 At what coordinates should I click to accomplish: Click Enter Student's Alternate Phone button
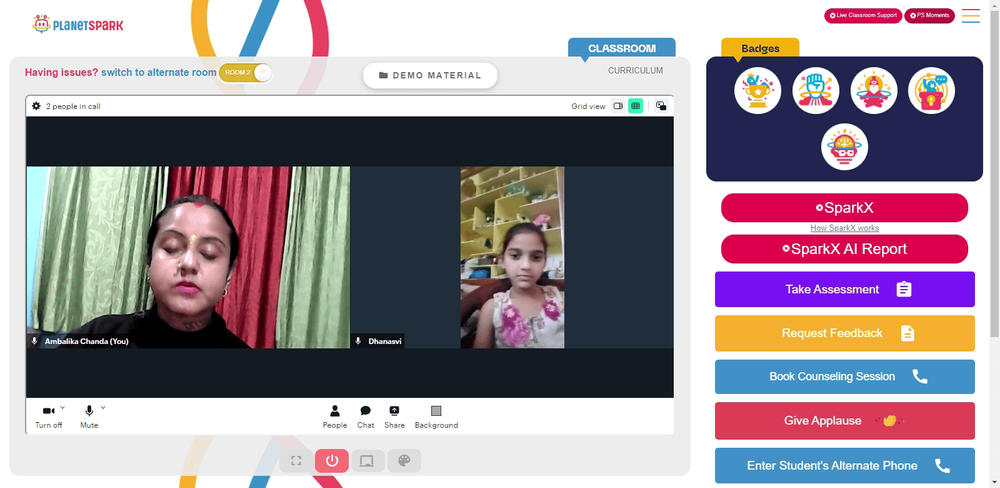pyautogui.click(x=844, y=466)
